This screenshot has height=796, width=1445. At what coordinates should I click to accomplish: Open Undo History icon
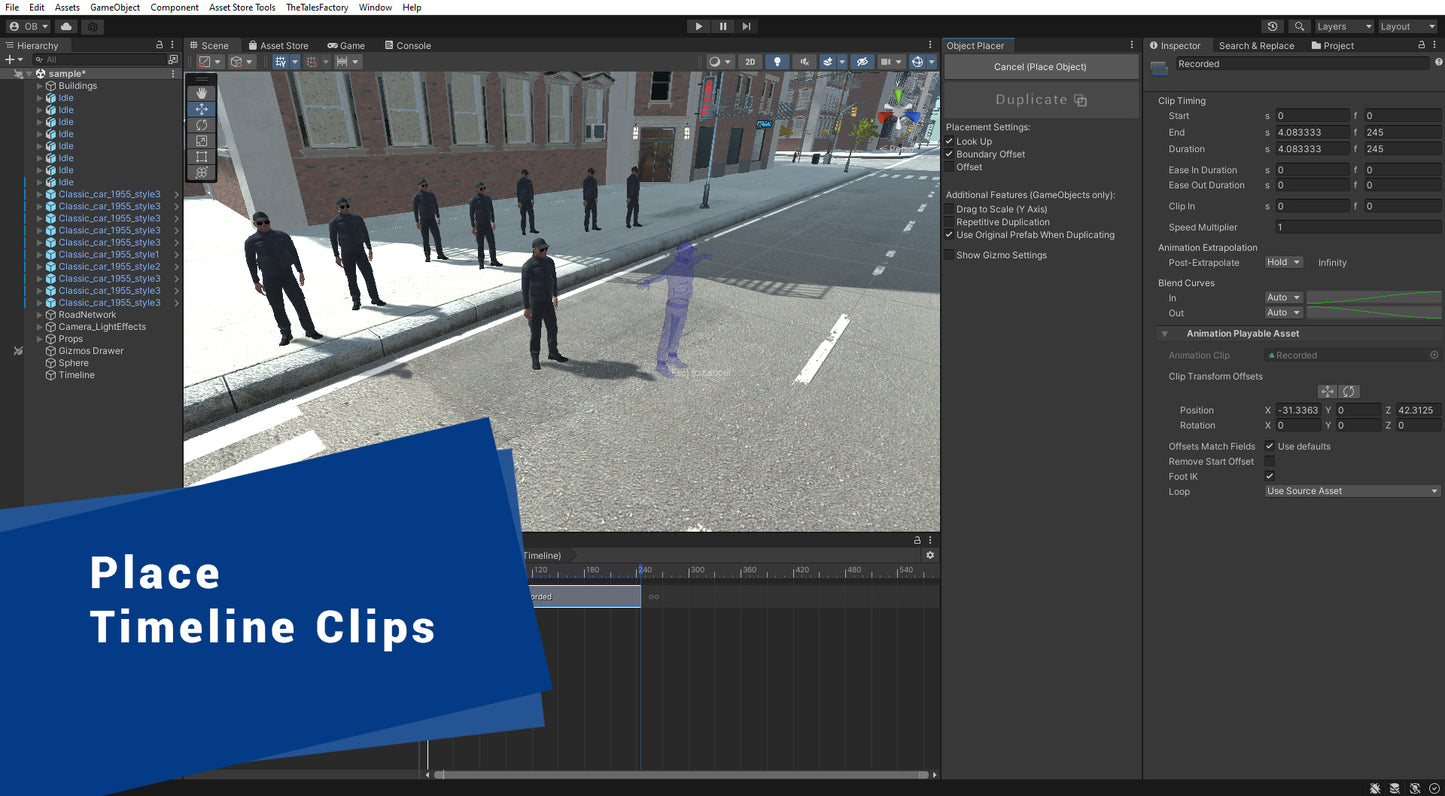(1272, 26)
